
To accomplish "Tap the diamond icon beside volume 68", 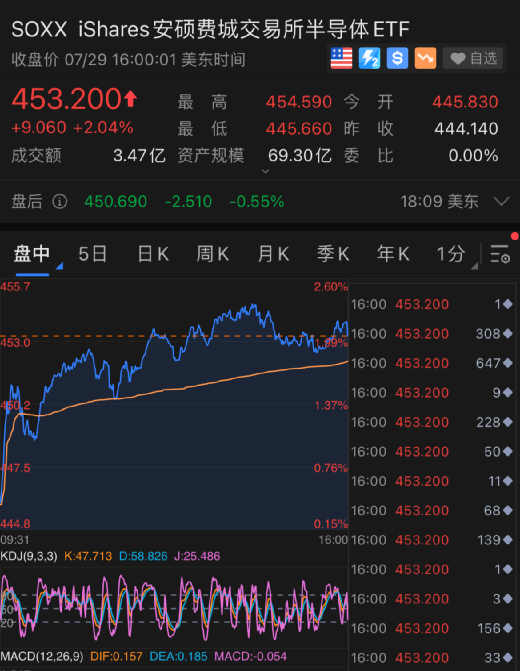I will pos(508,510).
